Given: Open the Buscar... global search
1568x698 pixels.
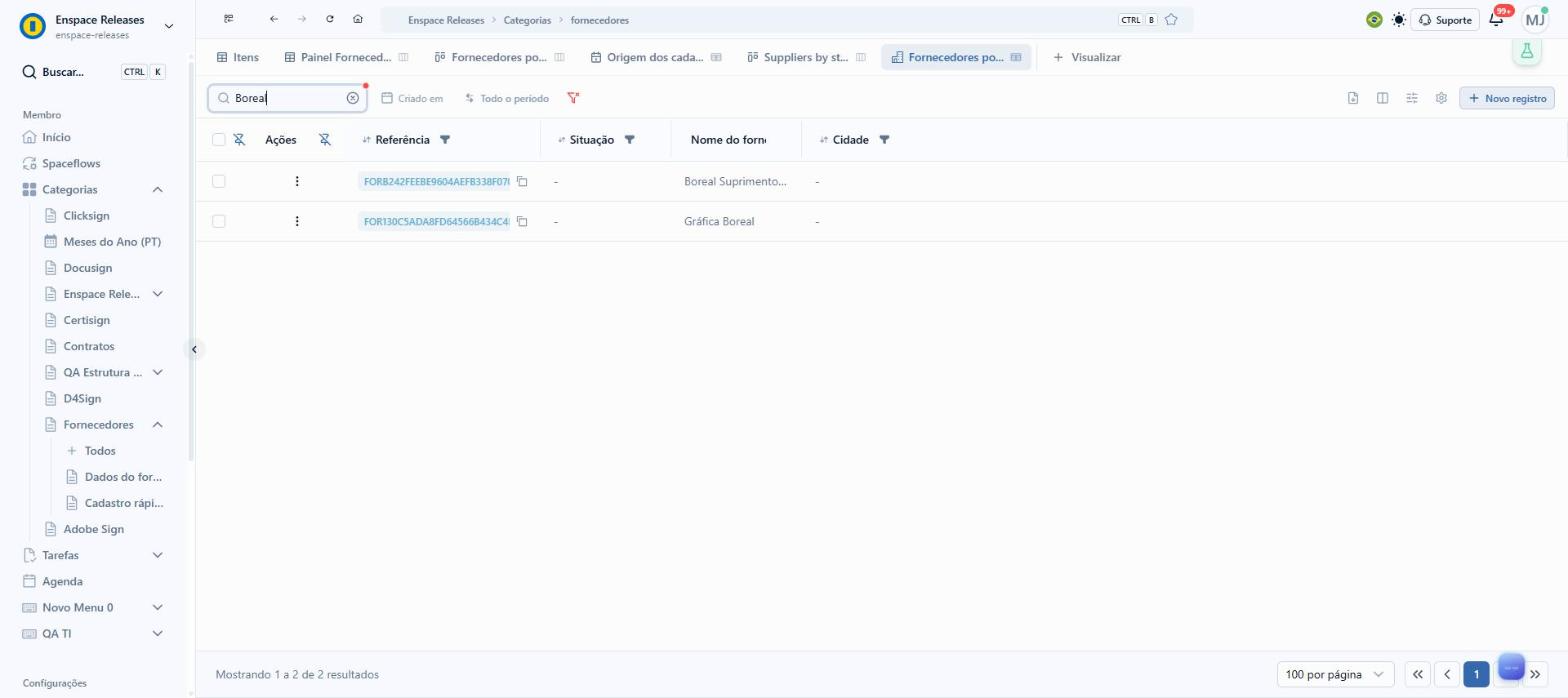Looking at the screenshot, I should point(94,72).
